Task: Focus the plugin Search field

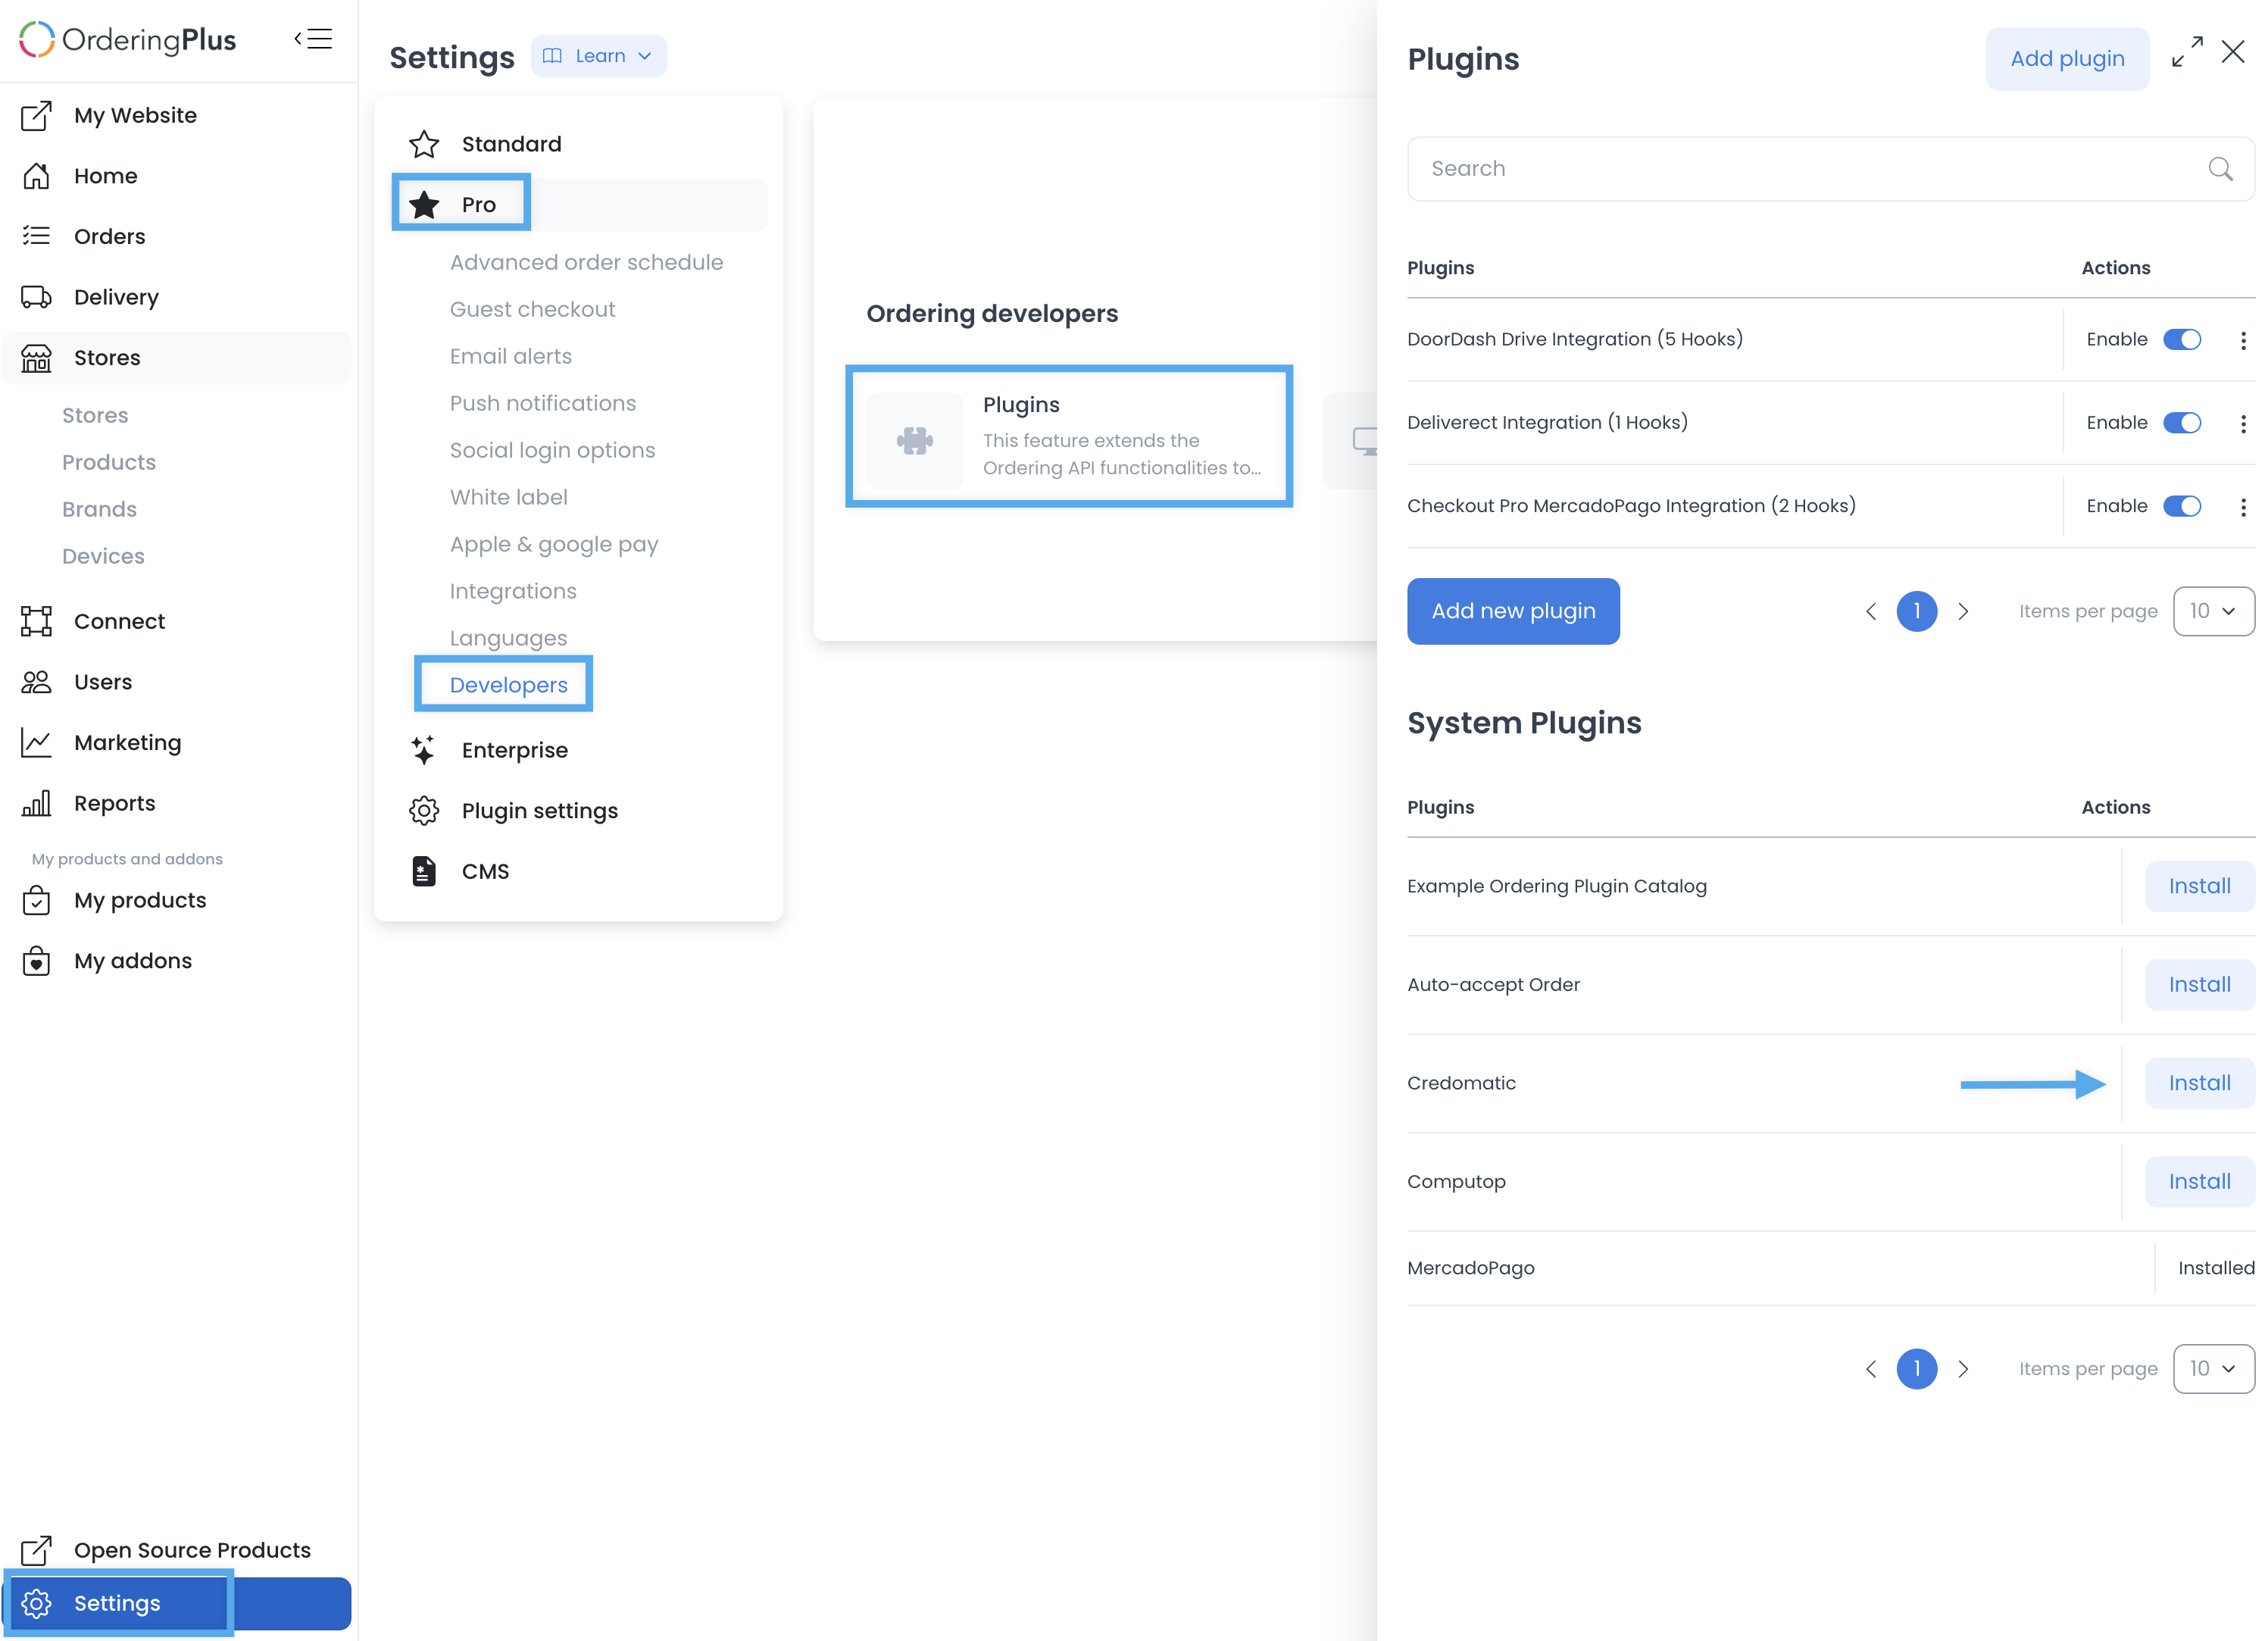Action: (x=1830, y=169)
